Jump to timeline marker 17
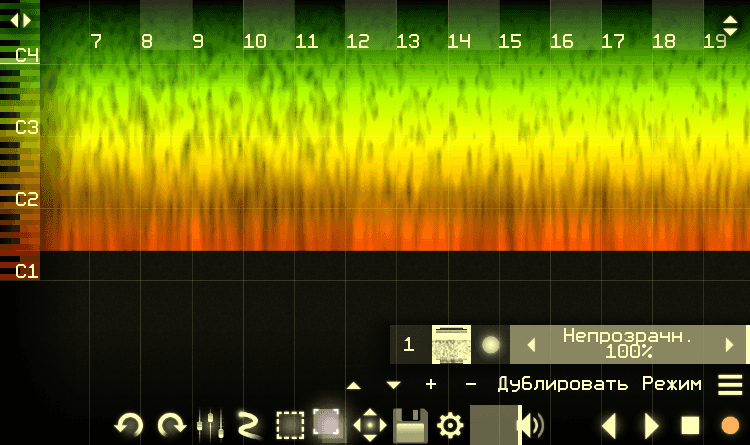This screenshot has width=750, height=445. (x=613, y=42)
